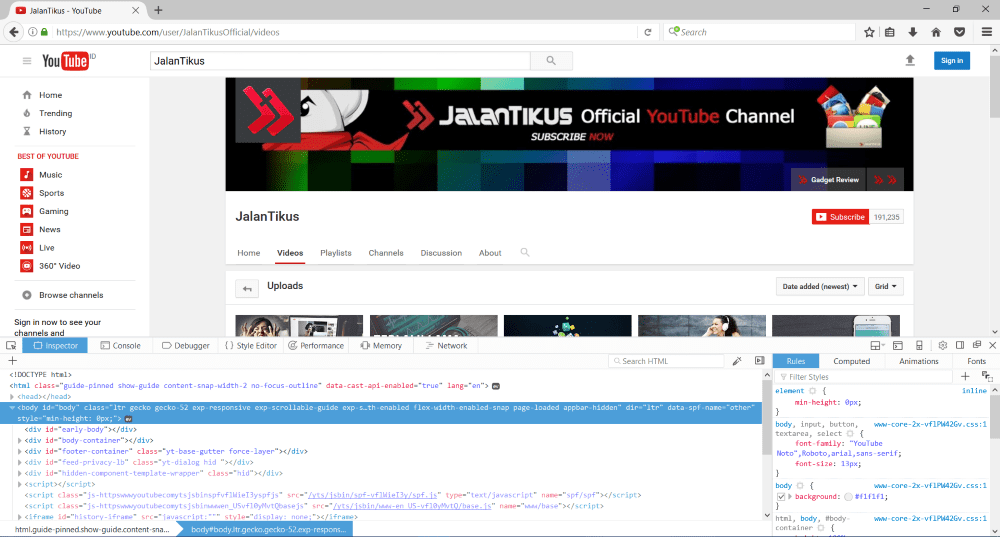
Task: Go back with the browser back arrow
Action: click(x=14, y=32)
